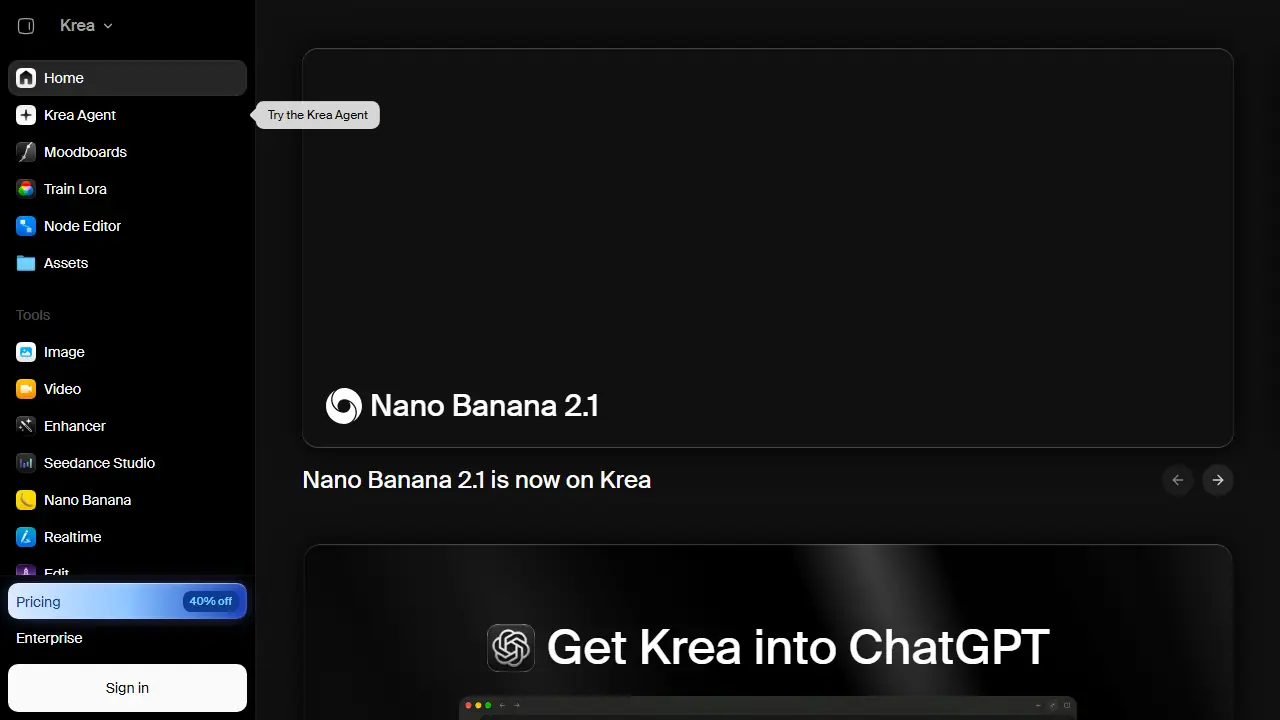
Task: Open the Pricing page
Action: pyautogui.click(x=127, y=601)
